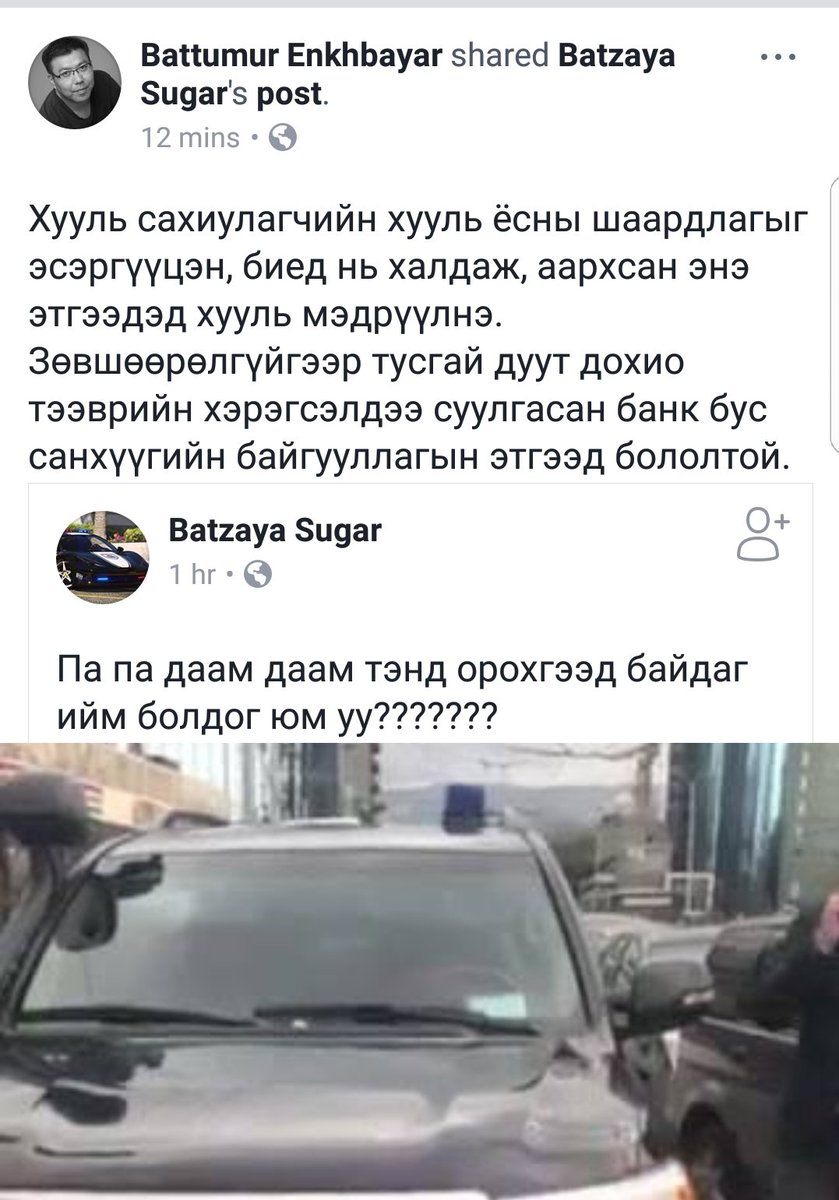The image size is (839, 1200).
Task: Tap the add friend icon for Batzaya Sugar
Action: [764, 533]
